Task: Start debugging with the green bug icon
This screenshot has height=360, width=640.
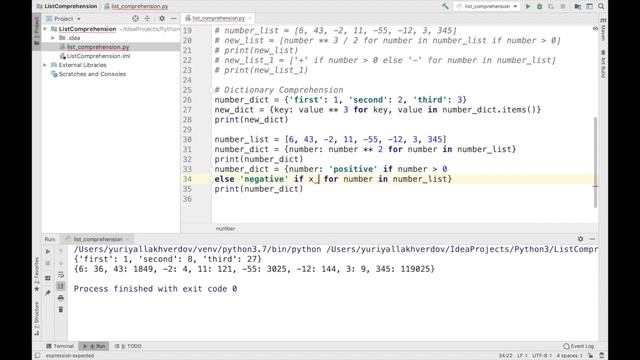Action: pos(539,6)
